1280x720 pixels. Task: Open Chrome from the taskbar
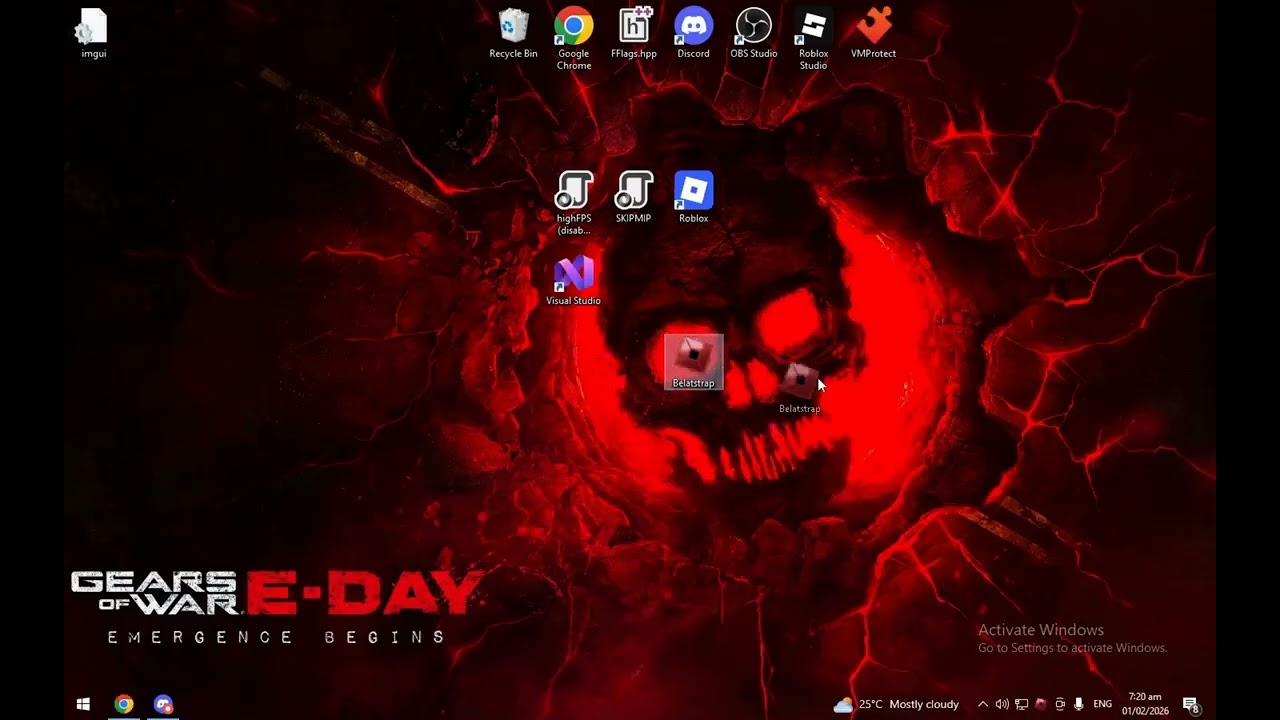pyautogui.click(x=123, y=704)
